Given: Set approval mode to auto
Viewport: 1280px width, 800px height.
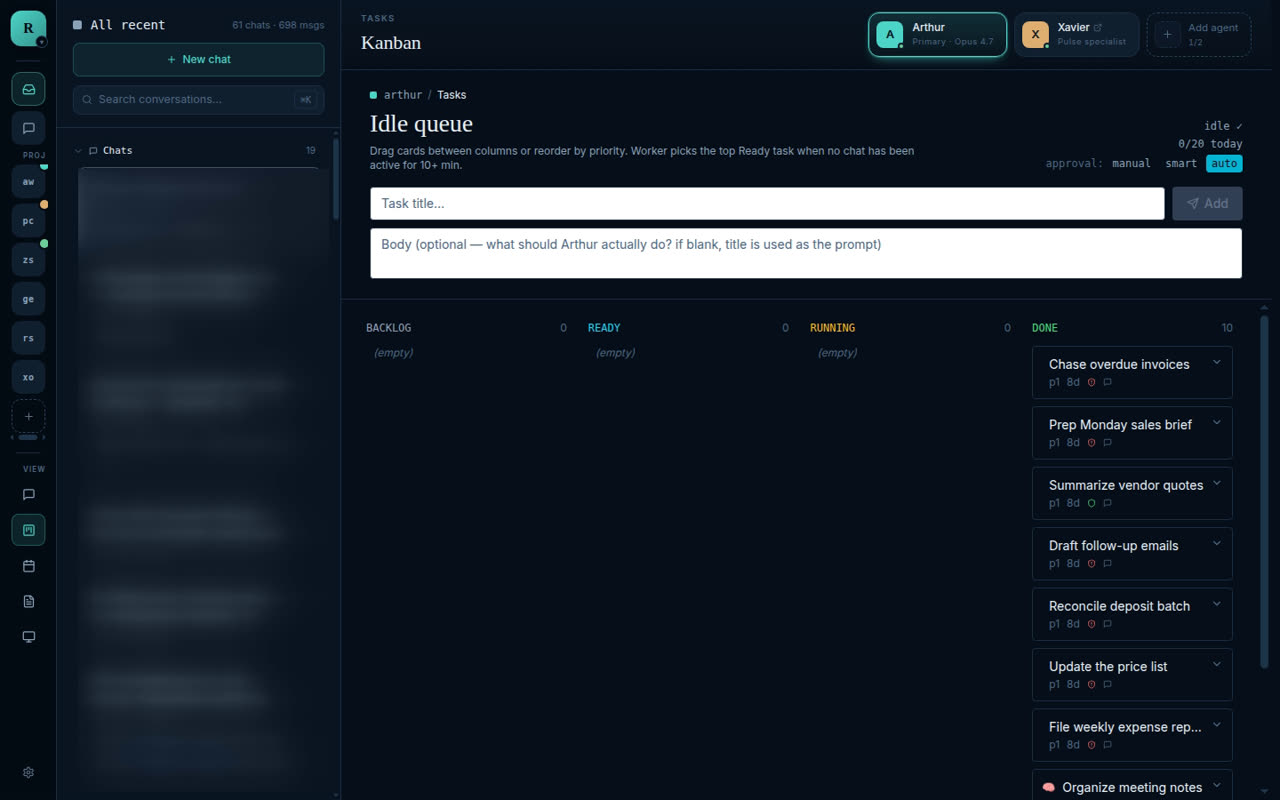Looking at the screenshot, I should [x=1224, y=163].
